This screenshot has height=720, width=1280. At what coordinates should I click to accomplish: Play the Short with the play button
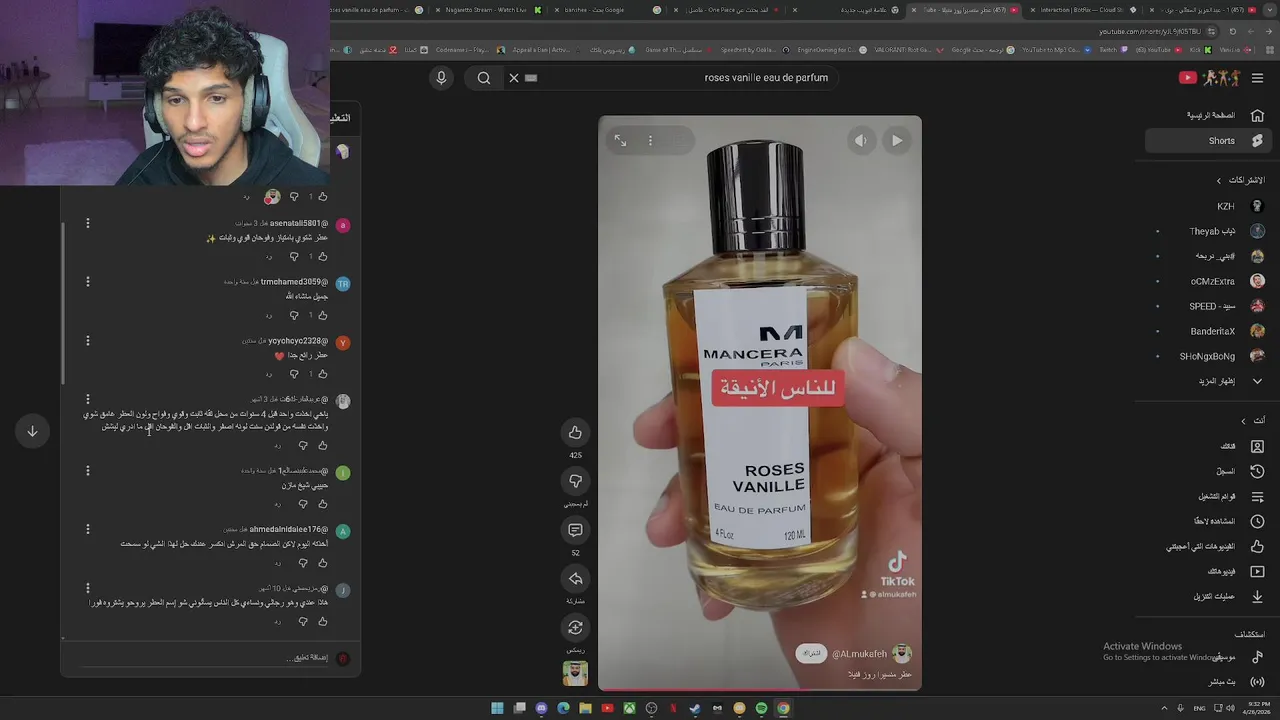point(897,141)
